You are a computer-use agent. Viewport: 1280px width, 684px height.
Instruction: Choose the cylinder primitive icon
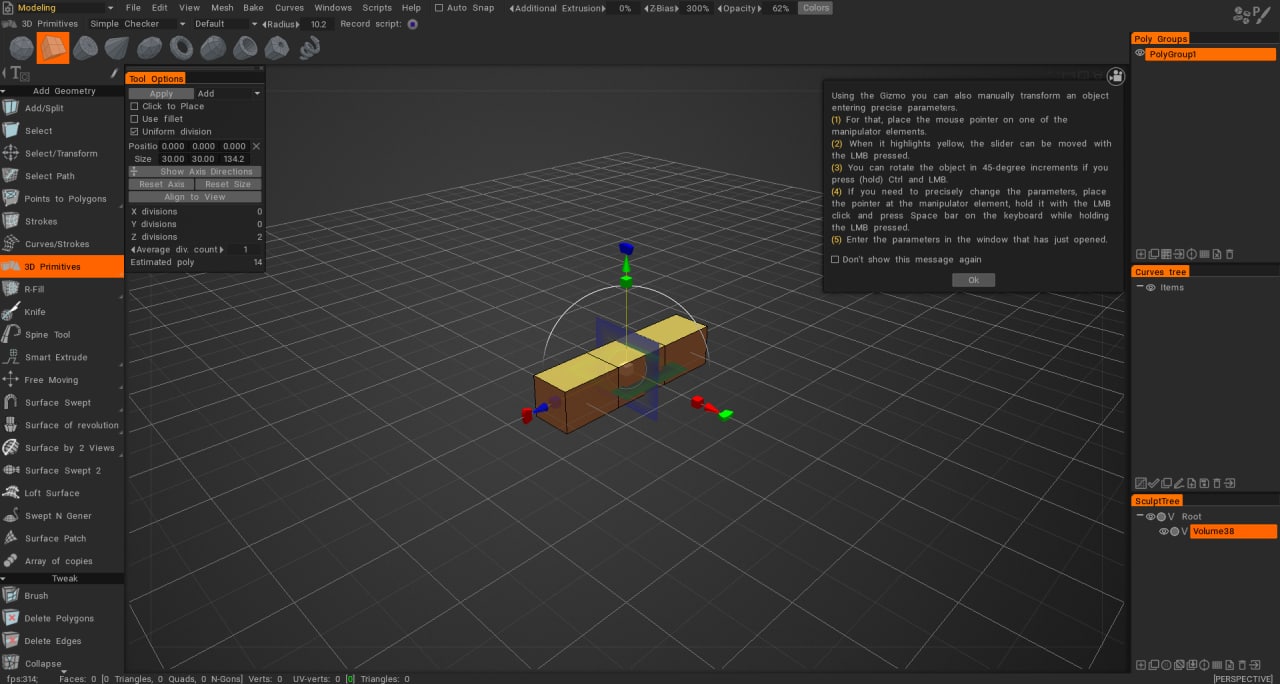point(85,47)
